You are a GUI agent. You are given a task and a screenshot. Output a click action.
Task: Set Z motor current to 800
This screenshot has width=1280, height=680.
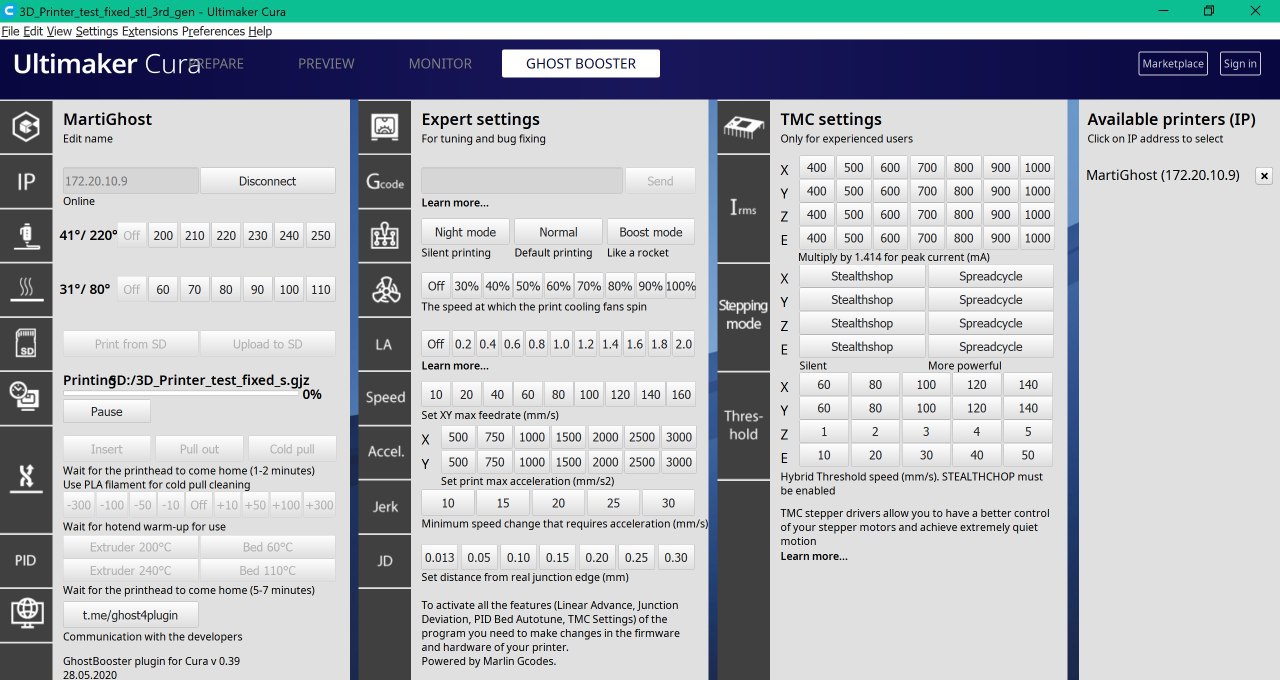pyautogui.click(x=964, y=214)
